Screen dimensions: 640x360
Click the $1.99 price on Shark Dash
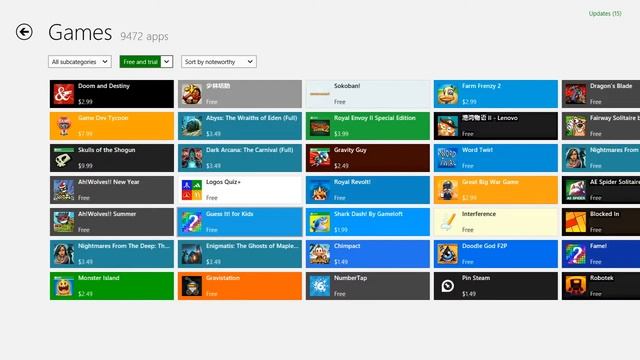coord(341,230)
